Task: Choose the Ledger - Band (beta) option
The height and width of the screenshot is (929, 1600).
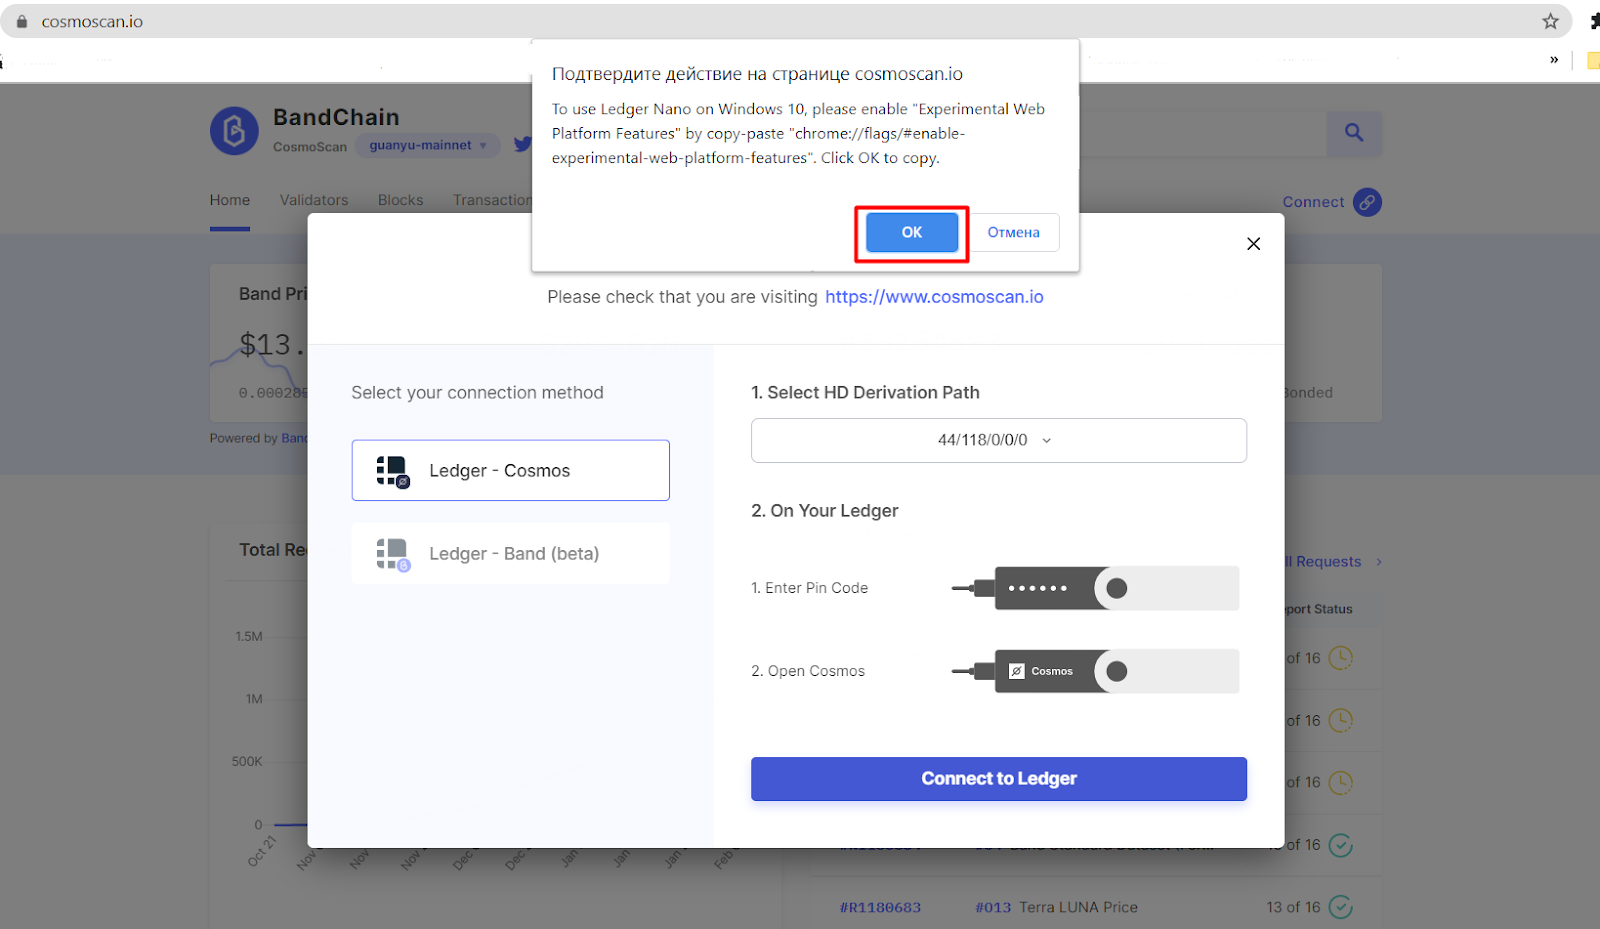Action: pos(510,553)
